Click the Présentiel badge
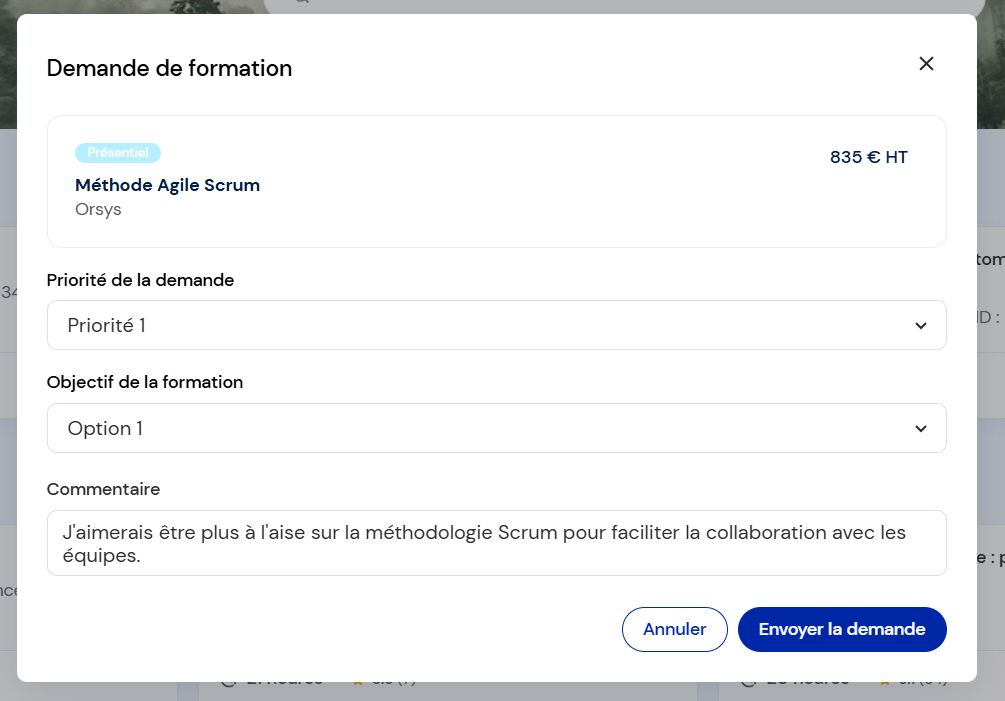This screenshot has height=701, width=1005. click(118, 153)
